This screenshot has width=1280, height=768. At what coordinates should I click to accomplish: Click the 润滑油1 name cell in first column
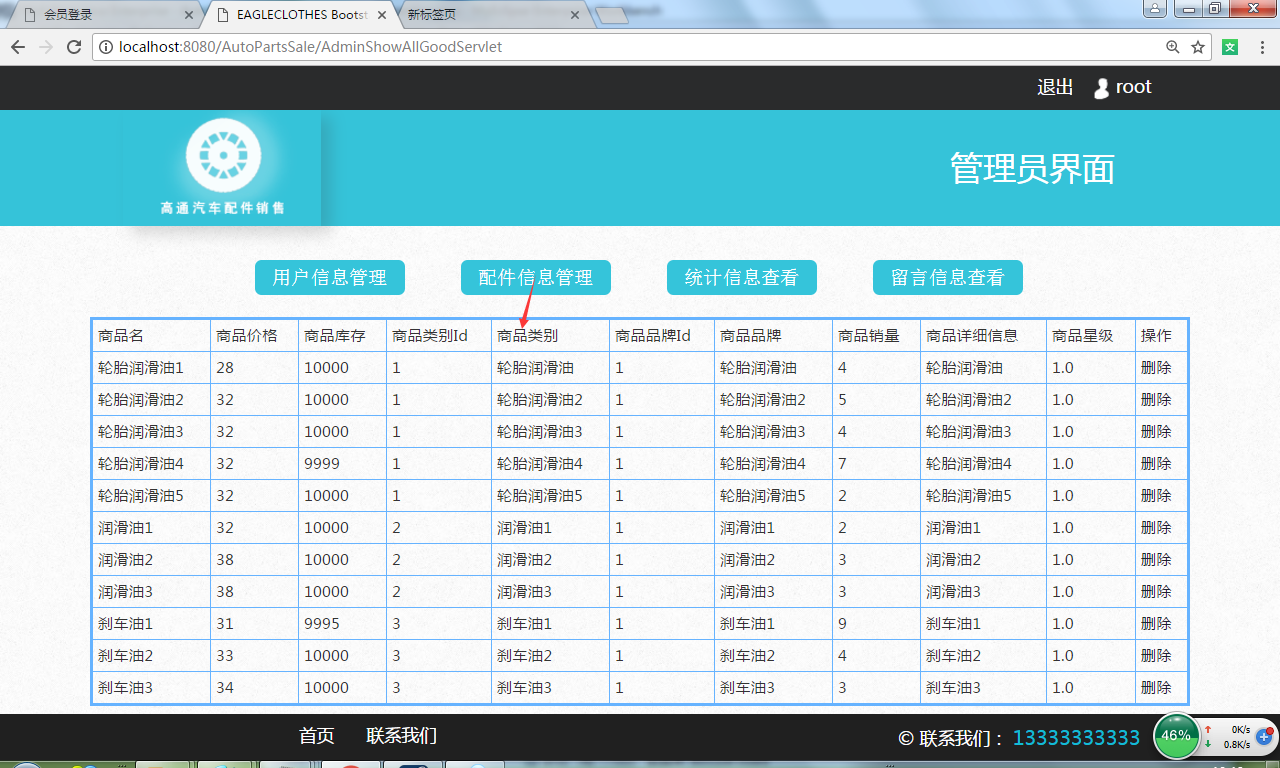(151, 528)
